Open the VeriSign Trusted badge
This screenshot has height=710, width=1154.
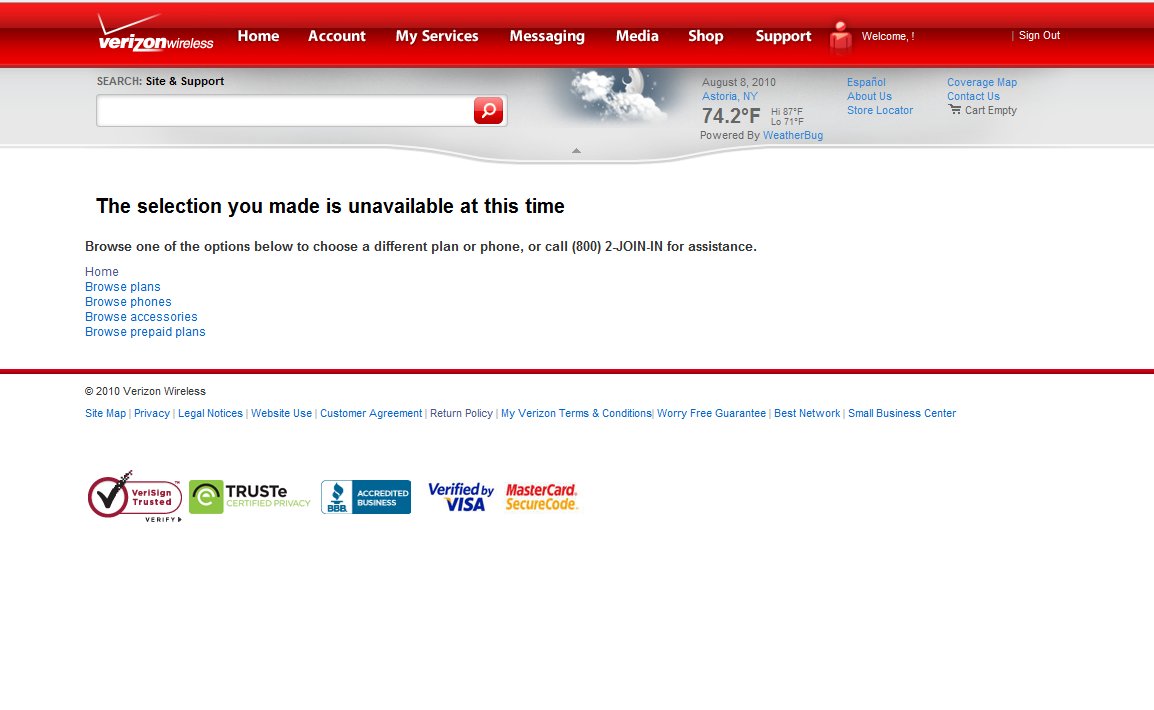tap(135, 497)
